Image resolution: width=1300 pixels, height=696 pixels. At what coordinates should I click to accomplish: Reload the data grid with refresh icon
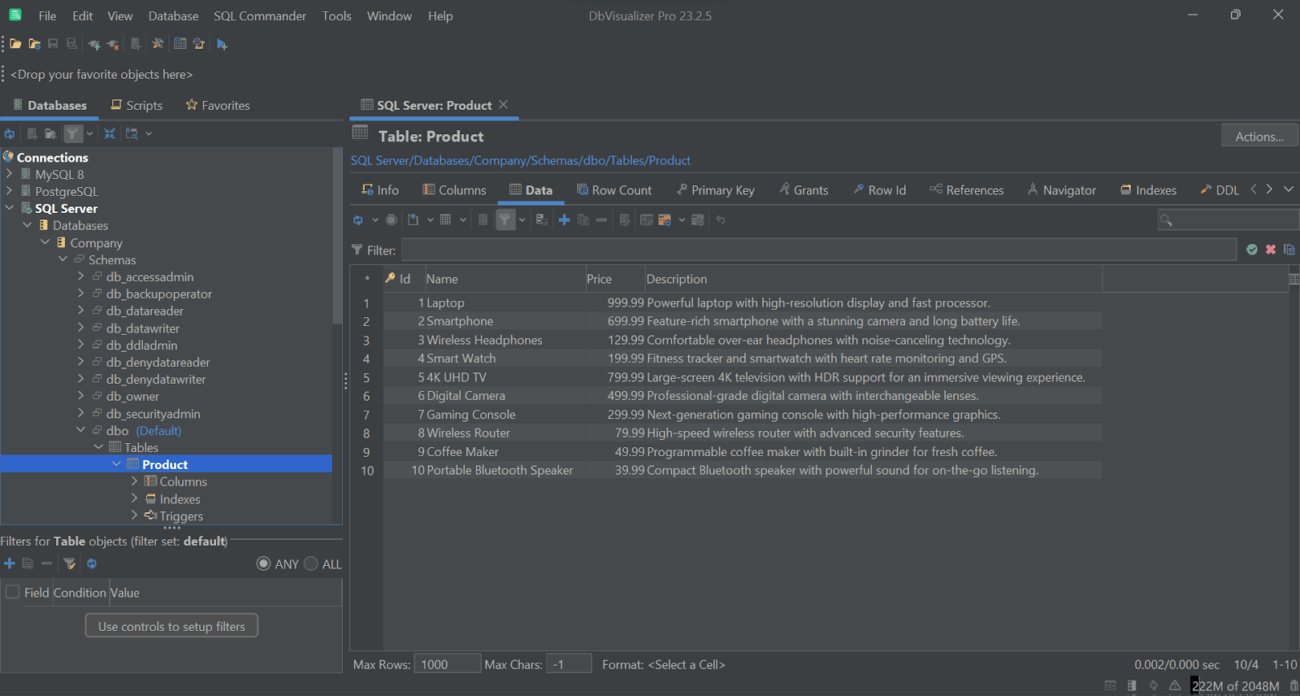pyautogui.click(x=359, y=219)
